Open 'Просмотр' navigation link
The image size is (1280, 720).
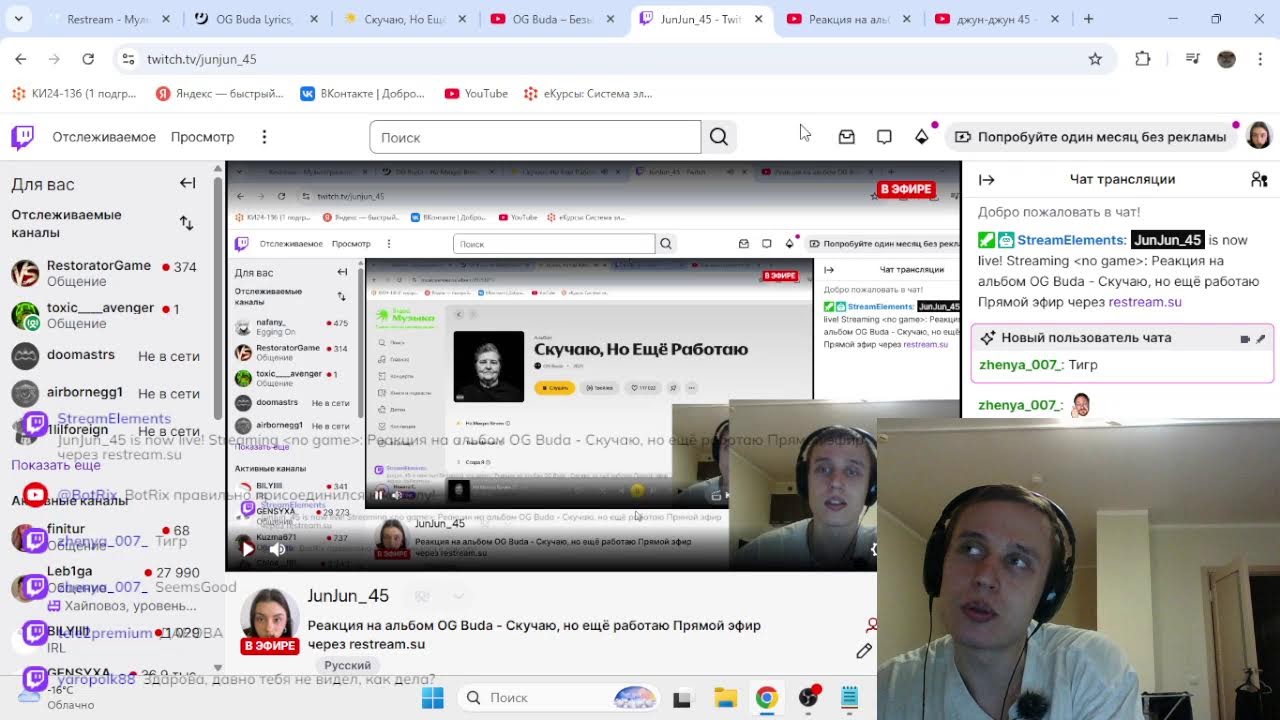(x=202, y=137)
